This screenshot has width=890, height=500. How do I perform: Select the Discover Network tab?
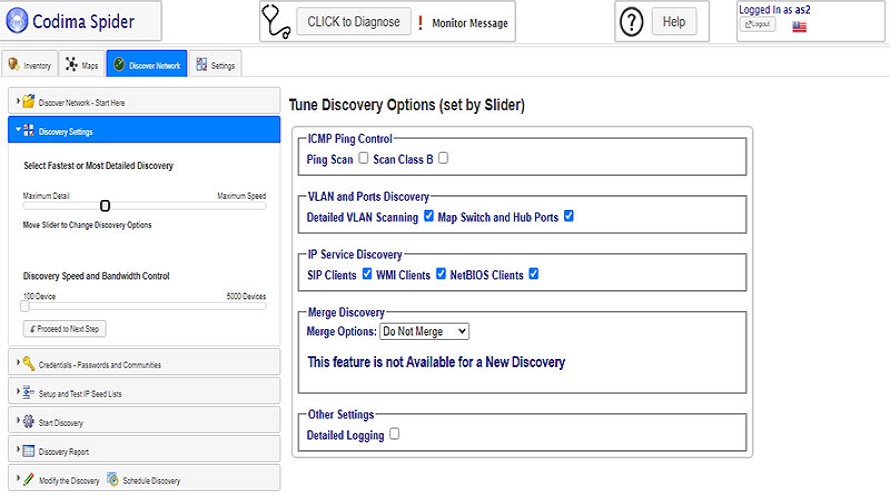pyautogui.click(x=147, y=64)
